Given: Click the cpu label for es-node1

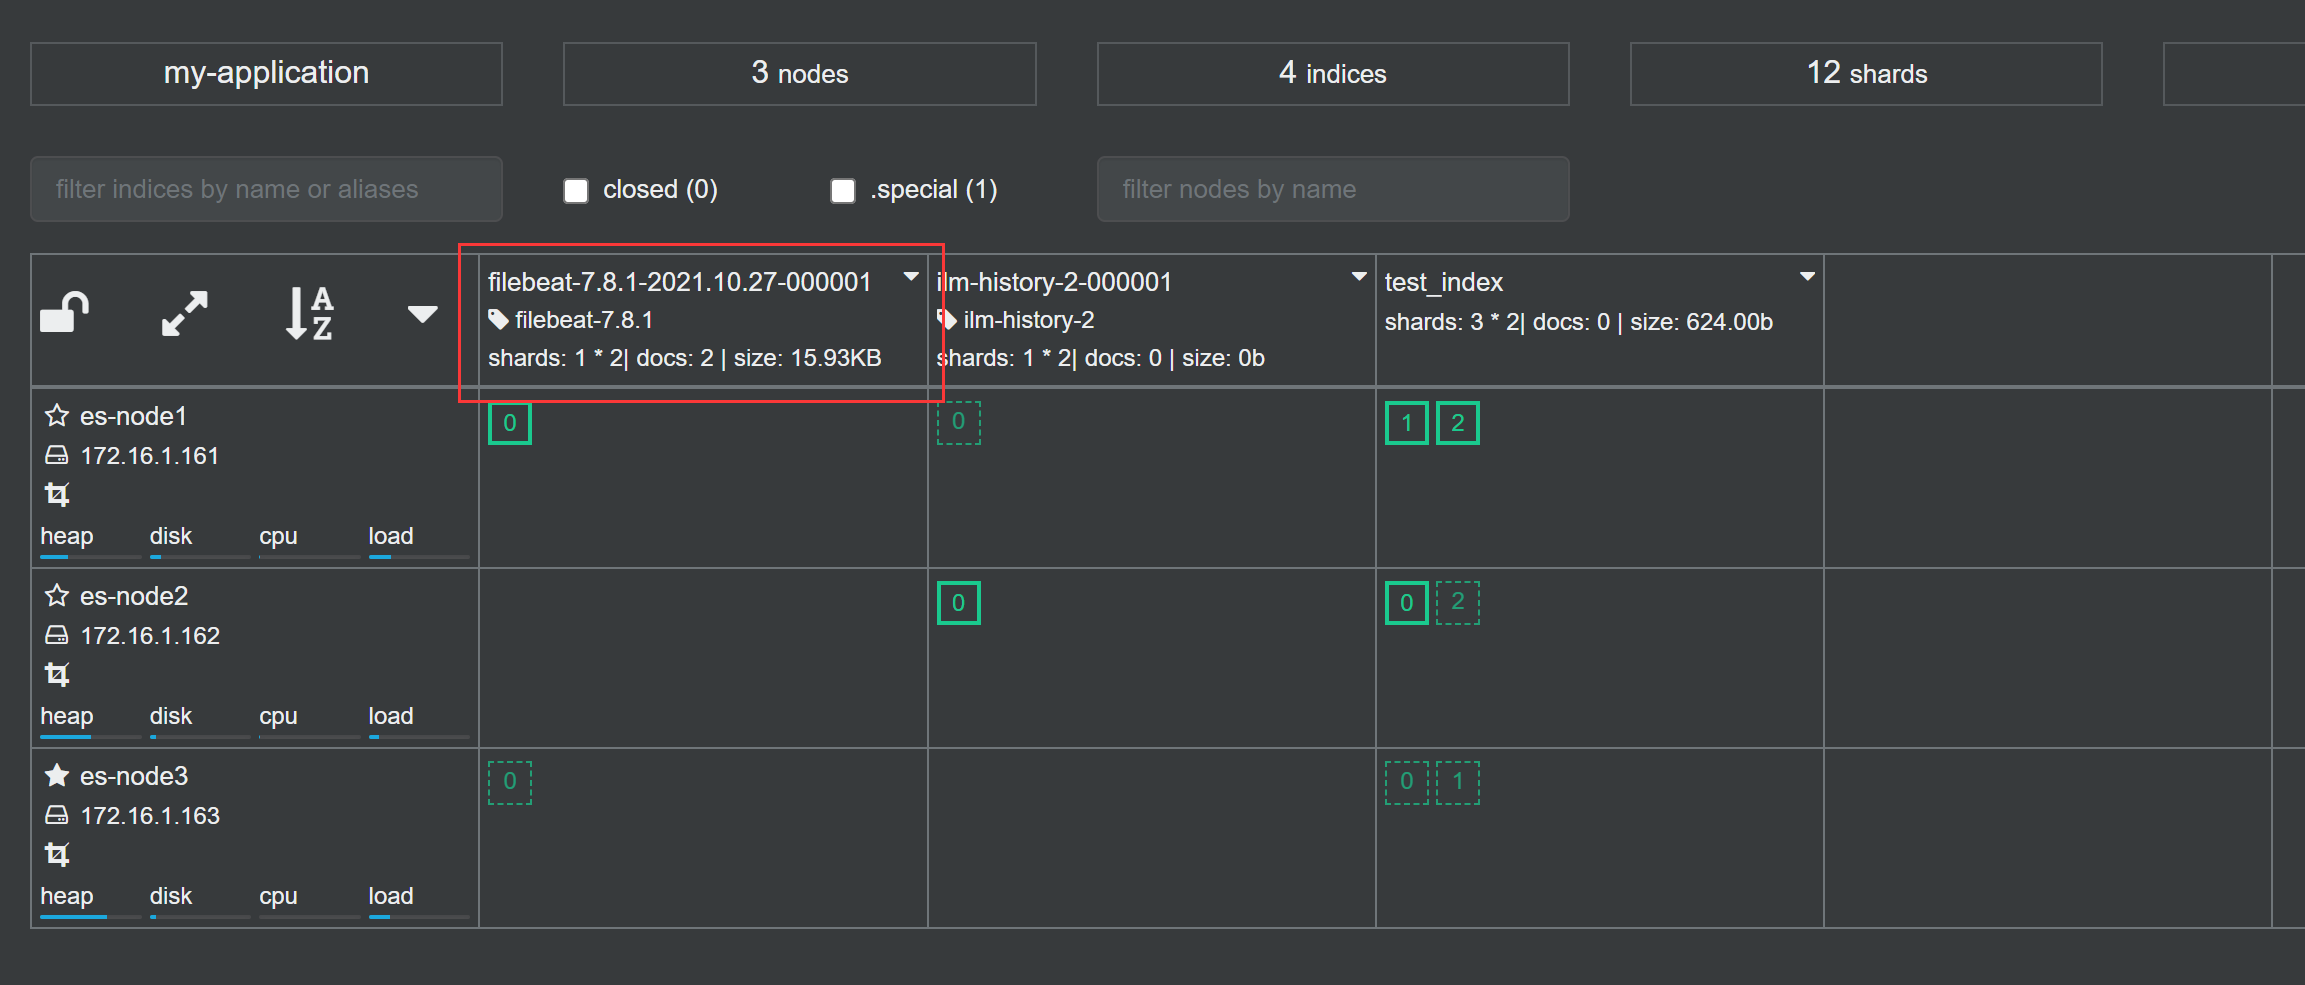Looking at the screenshot, I should coord(279,536).
